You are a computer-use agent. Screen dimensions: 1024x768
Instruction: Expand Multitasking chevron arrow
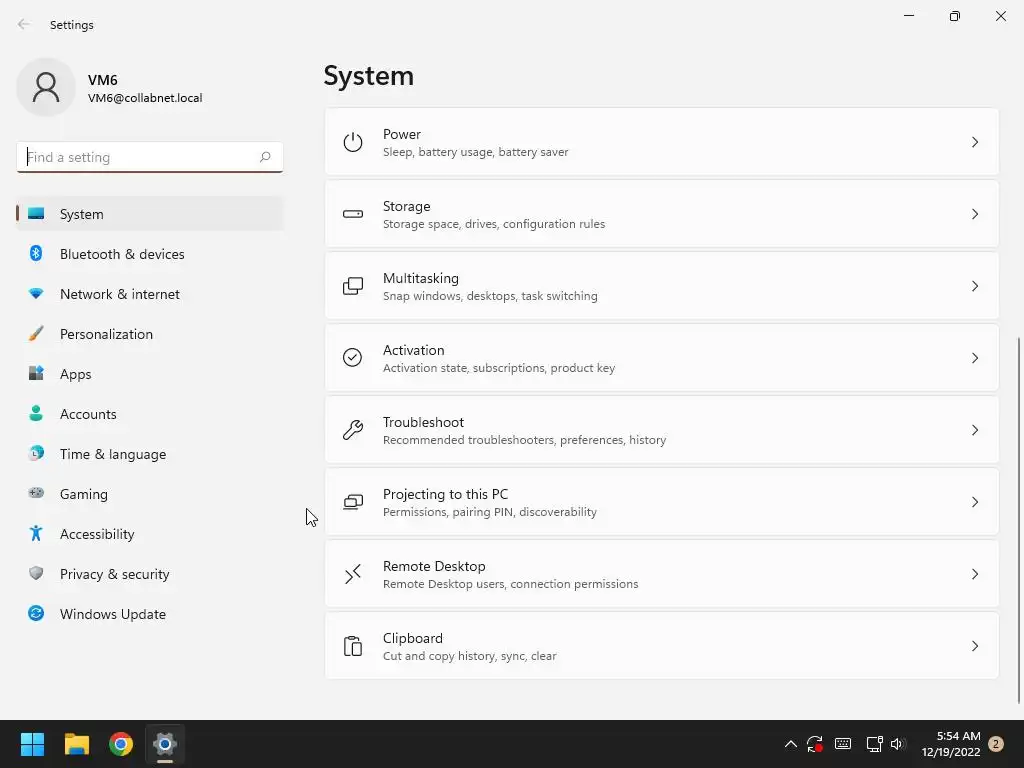coord(975,286)
